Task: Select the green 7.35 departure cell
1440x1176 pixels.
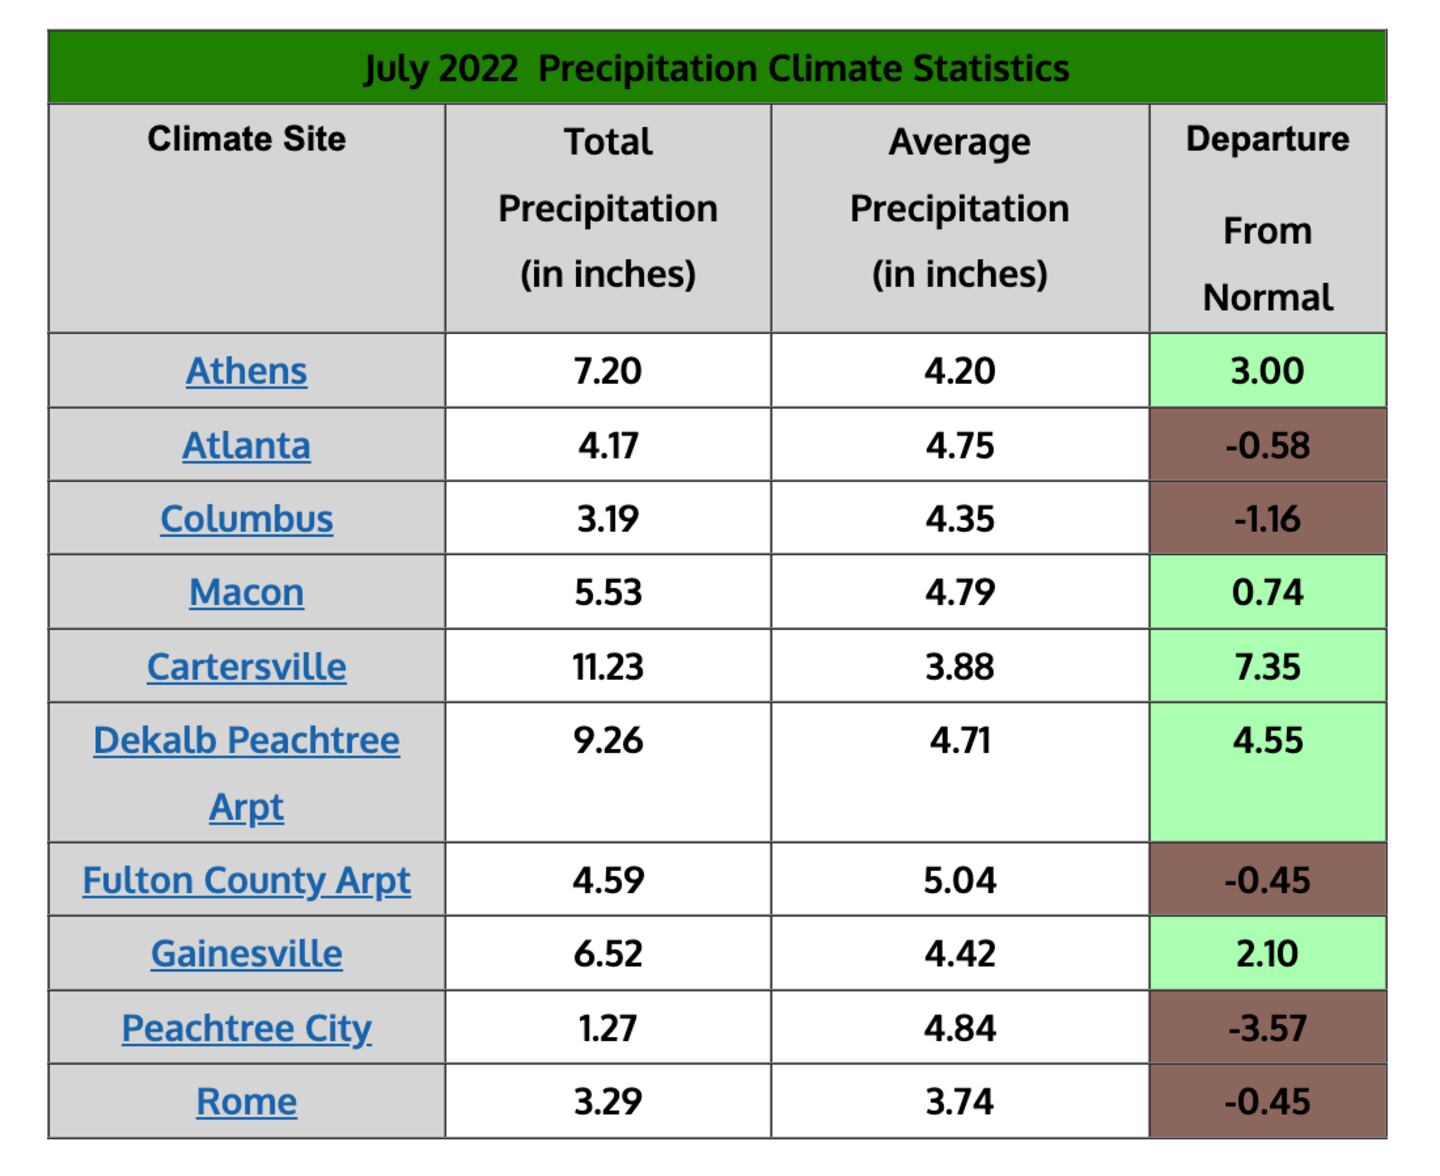Action: pyautogui.click(x=1267, y=667)
